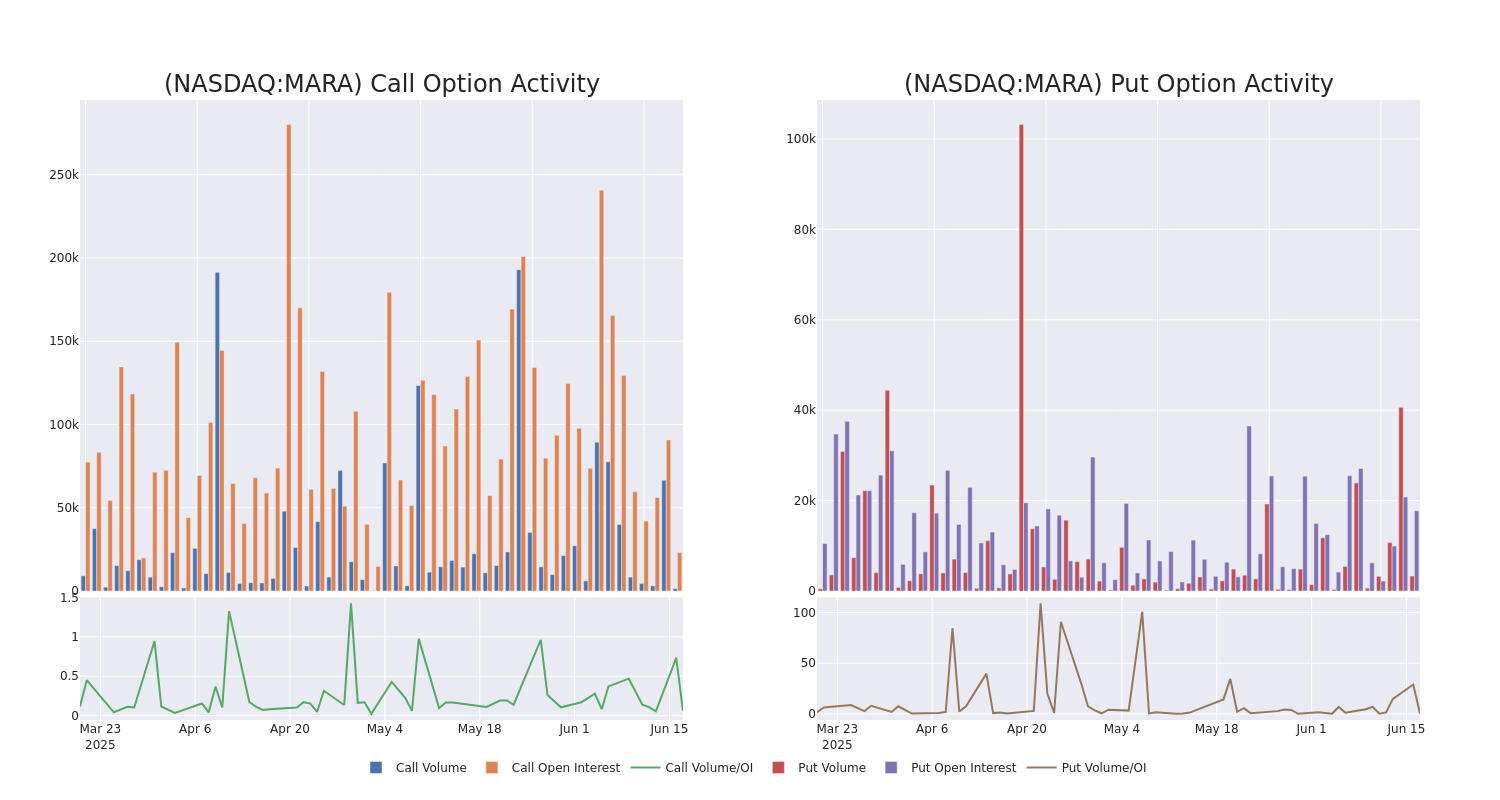
Task: Click the Call Option Activity chart title
Action: pos(382,84)
